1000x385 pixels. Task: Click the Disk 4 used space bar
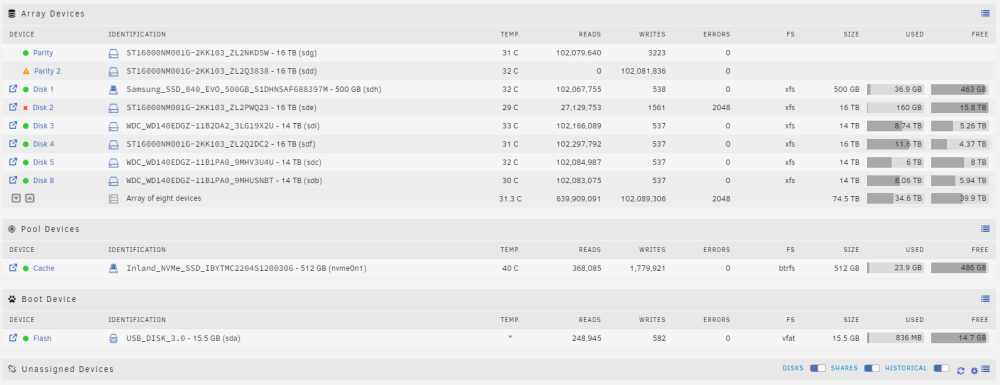click(x=895, y=144)
